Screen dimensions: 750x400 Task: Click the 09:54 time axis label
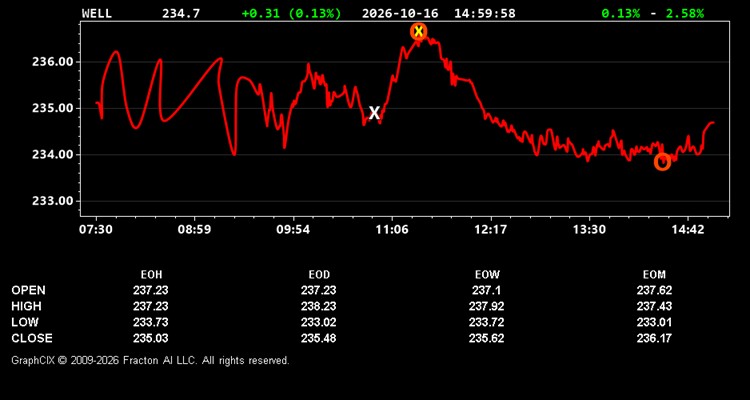[x=293, y=229]
